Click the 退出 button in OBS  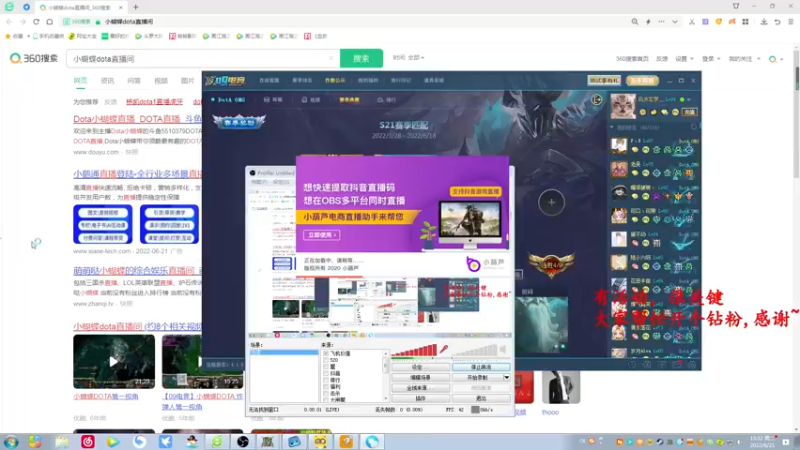click(481, 398)
